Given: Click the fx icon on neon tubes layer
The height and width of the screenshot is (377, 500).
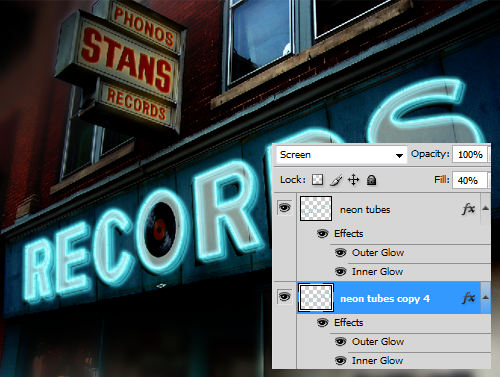Looking at the screenshot, I should [468, 209].
